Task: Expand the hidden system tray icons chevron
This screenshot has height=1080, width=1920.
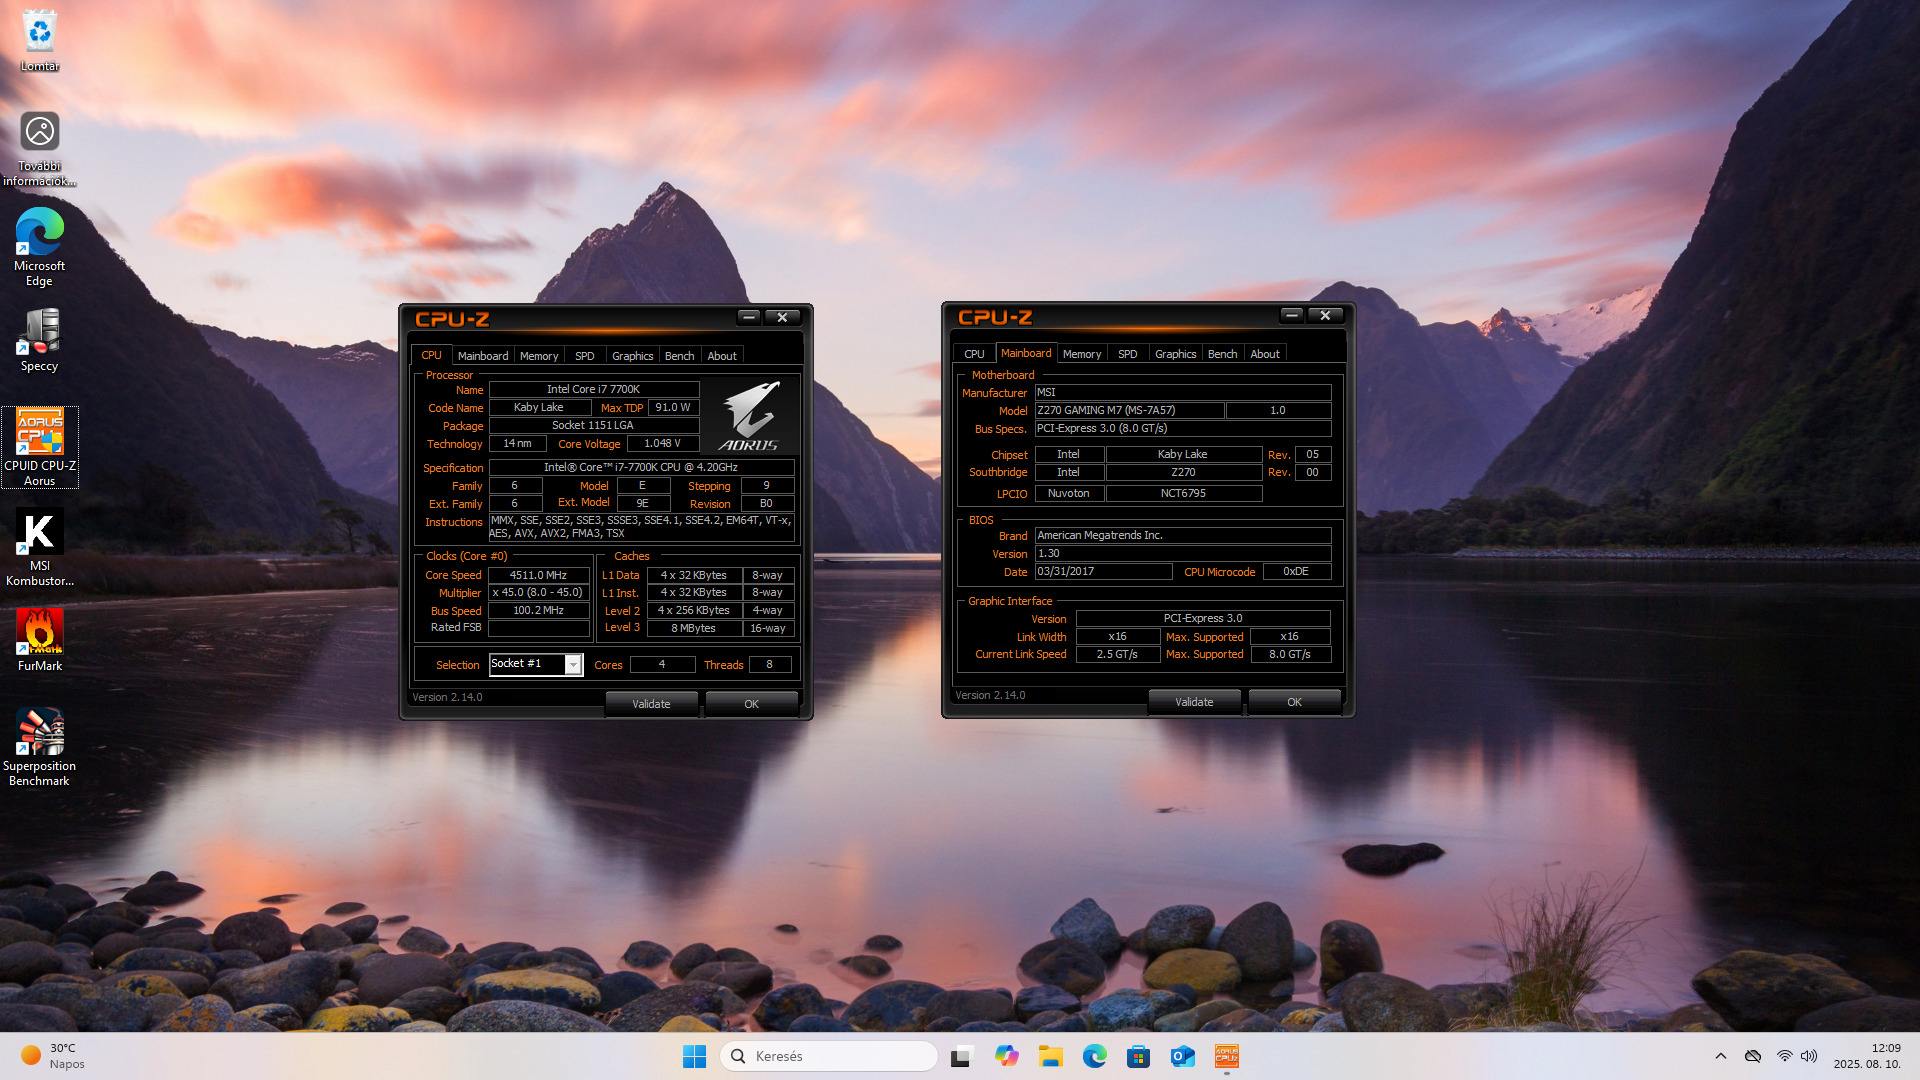Action: point(1720,1056)
